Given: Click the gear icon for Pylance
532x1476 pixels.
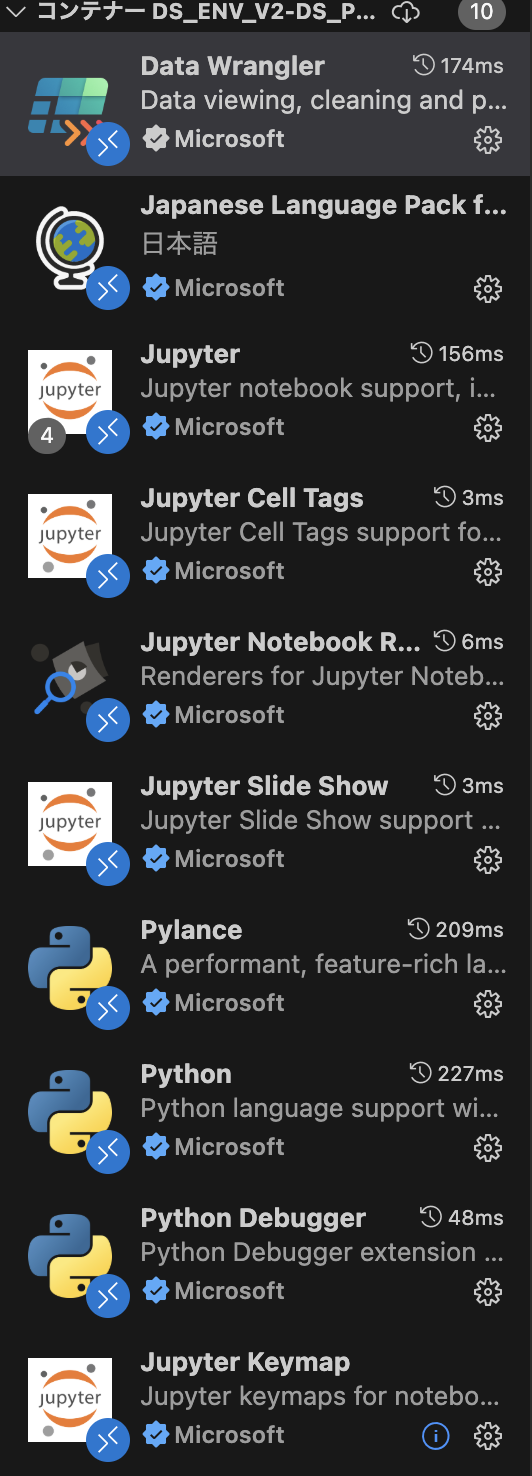Looking at the screenshot, I should coord(487,1004).
